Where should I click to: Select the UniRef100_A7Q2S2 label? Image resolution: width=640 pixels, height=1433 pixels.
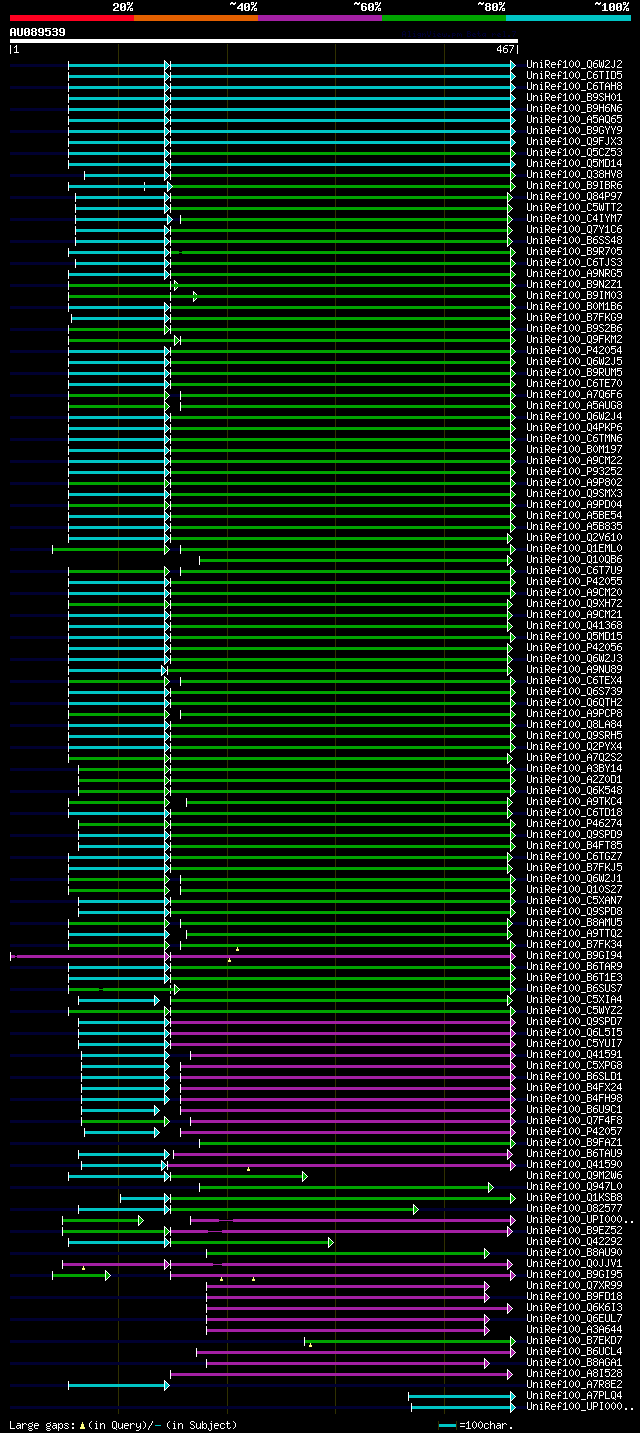[x=574, y=757]
